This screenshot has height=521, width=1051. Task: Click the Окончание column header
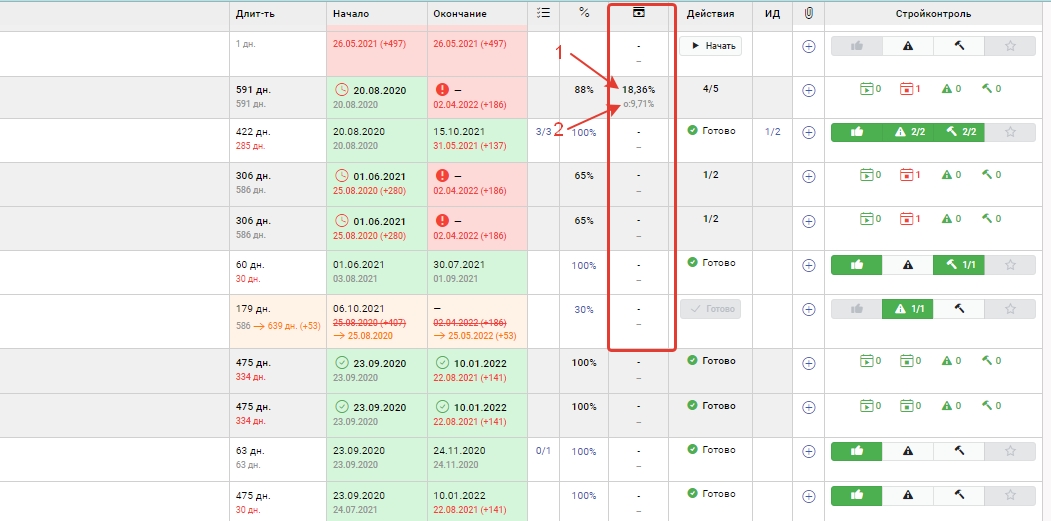461,14
